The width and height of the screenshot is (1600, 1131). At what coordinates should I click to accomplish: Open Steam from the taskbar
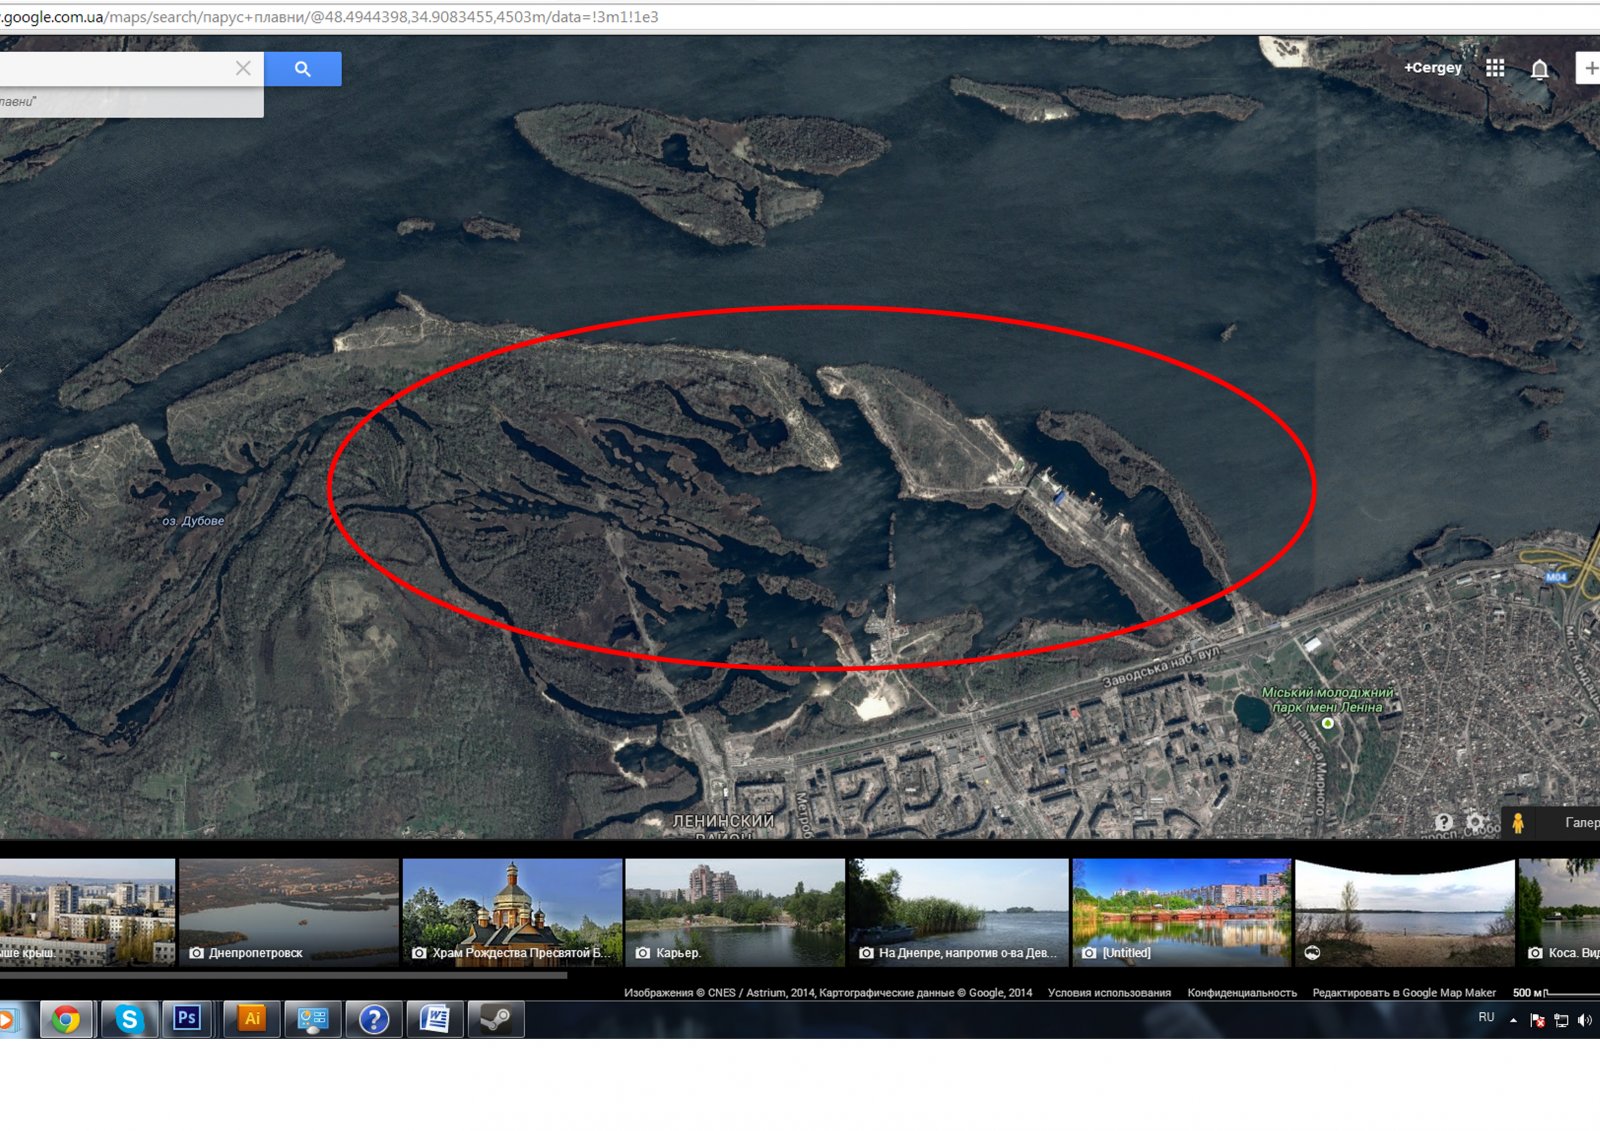496,1019
